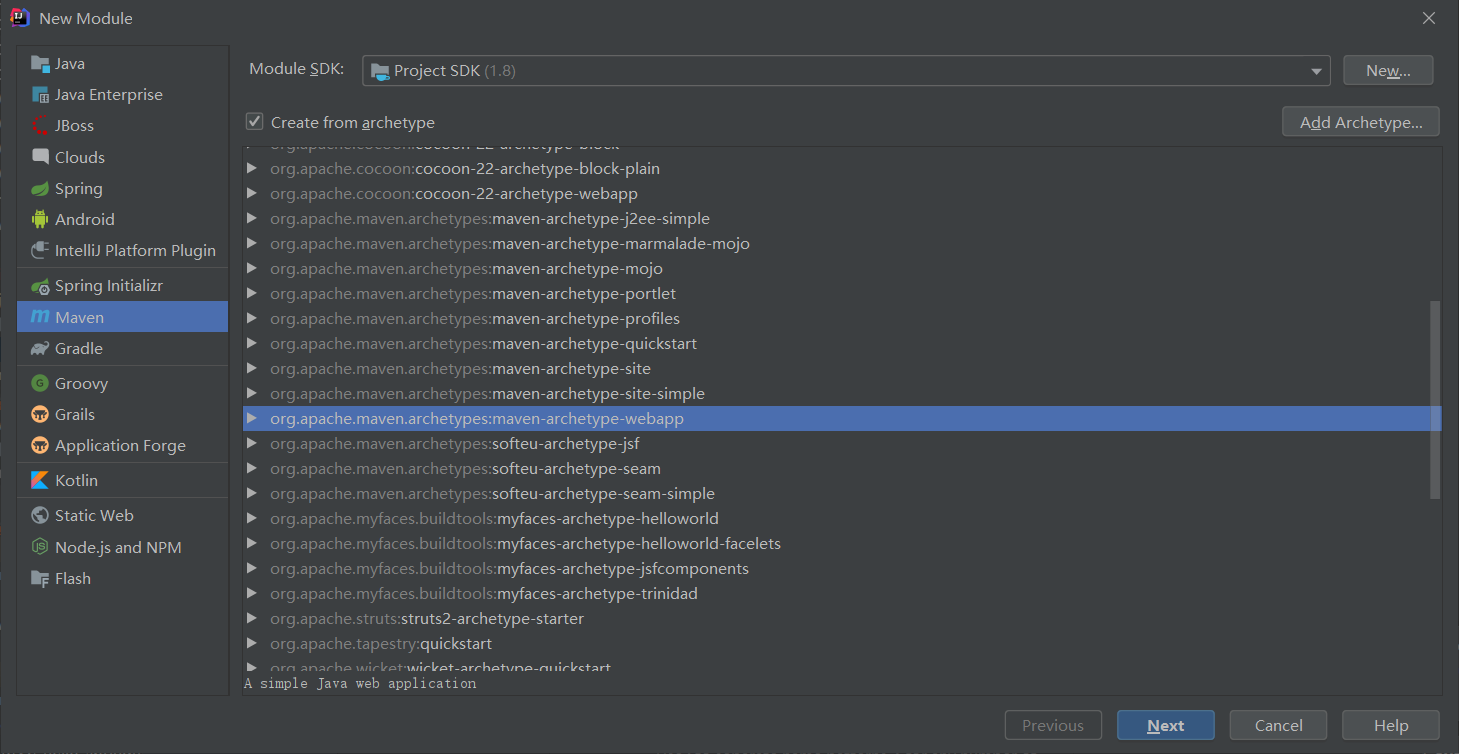This screenshot has width=1459, height=754.
Task: Click the Application Forge icon
Action: point(40,445)
